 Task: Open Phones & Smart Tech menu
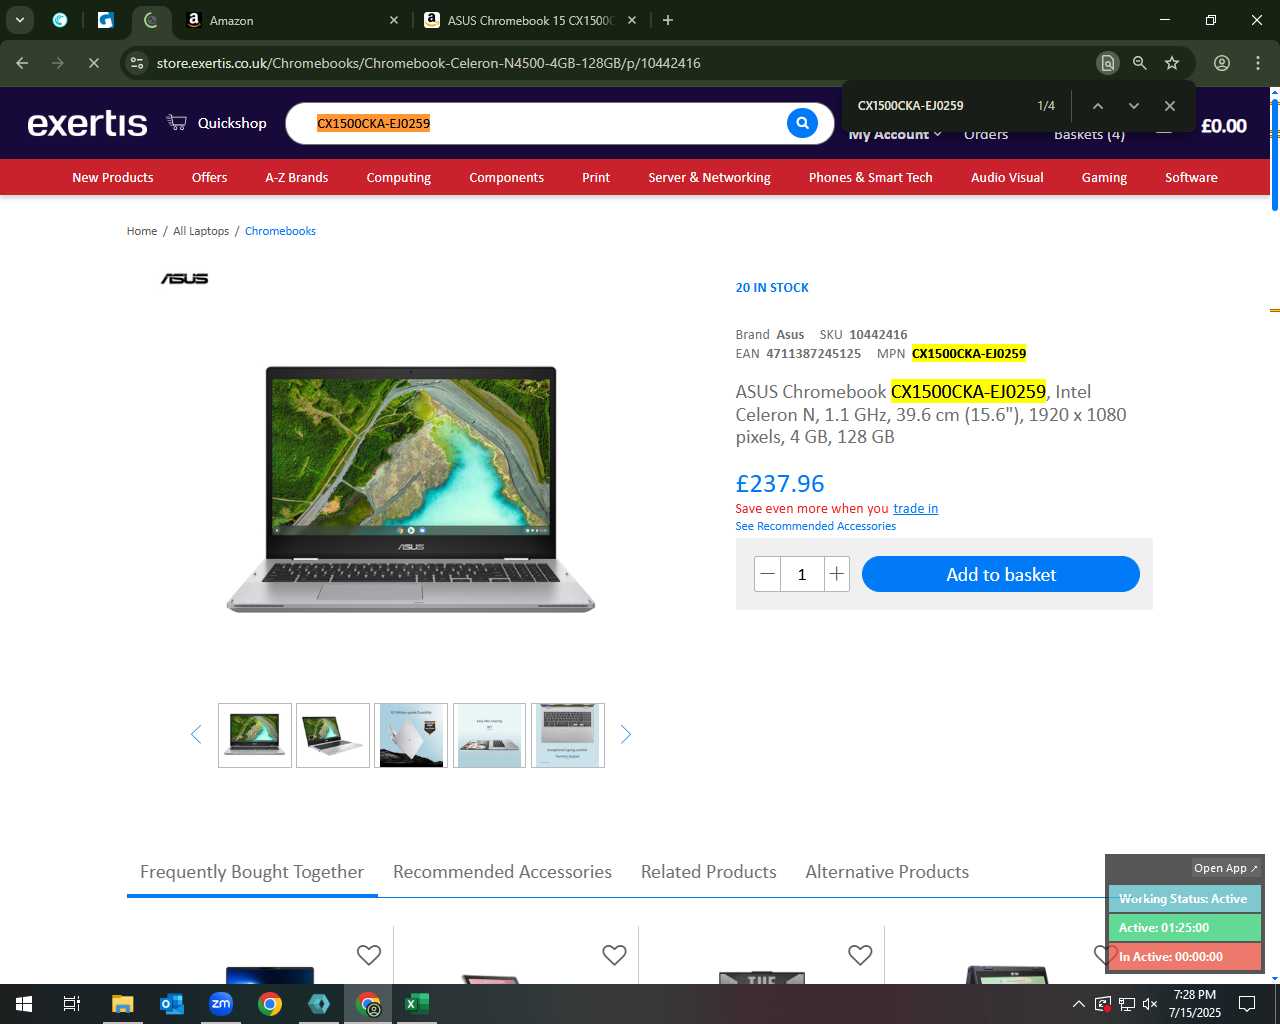871,177
